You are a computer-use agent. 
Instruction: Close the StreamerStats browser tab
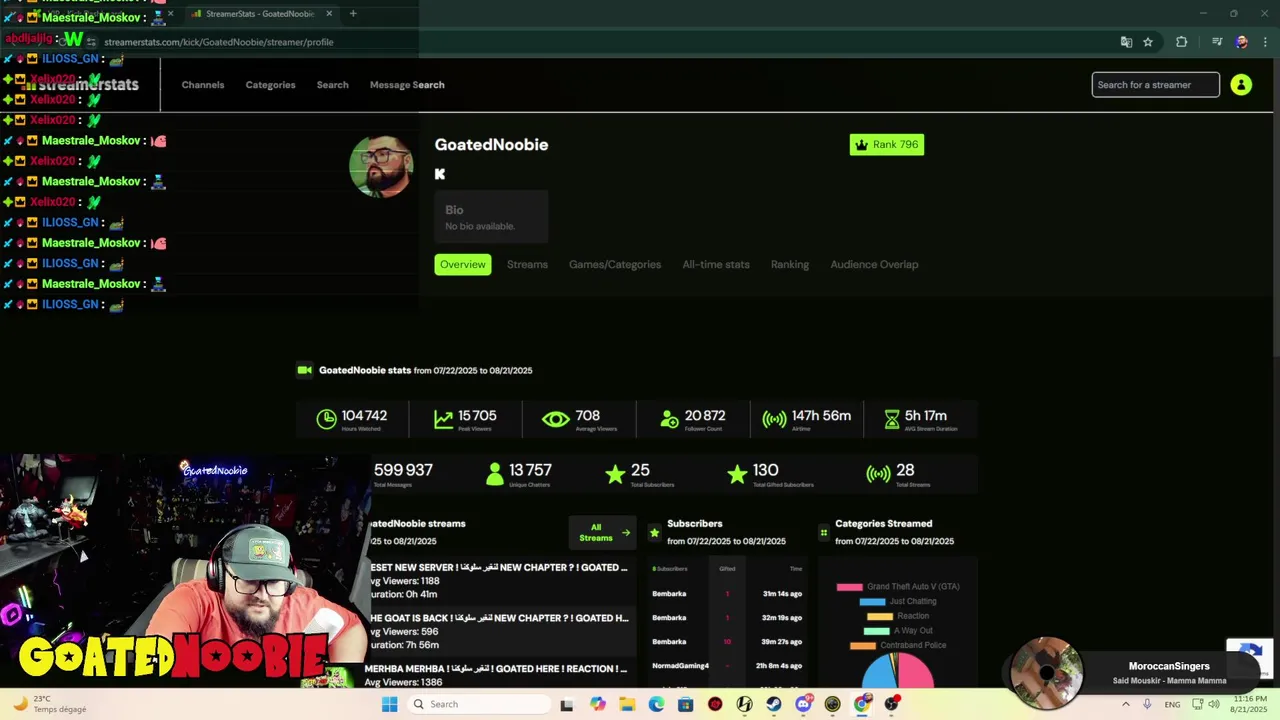pos(329,14)
